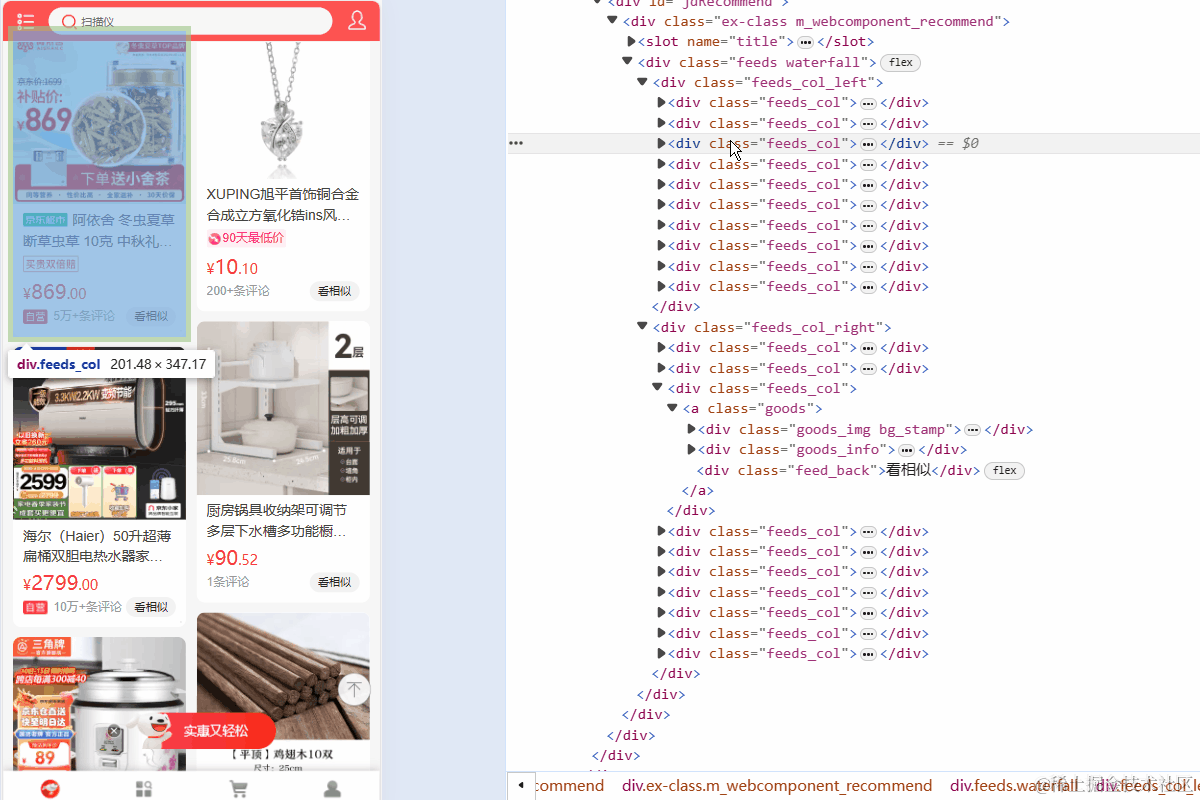This screenshot has width=1200, height=800.
Task: Collapse the a class="goods" node
Action: click(x=672, y=408)
